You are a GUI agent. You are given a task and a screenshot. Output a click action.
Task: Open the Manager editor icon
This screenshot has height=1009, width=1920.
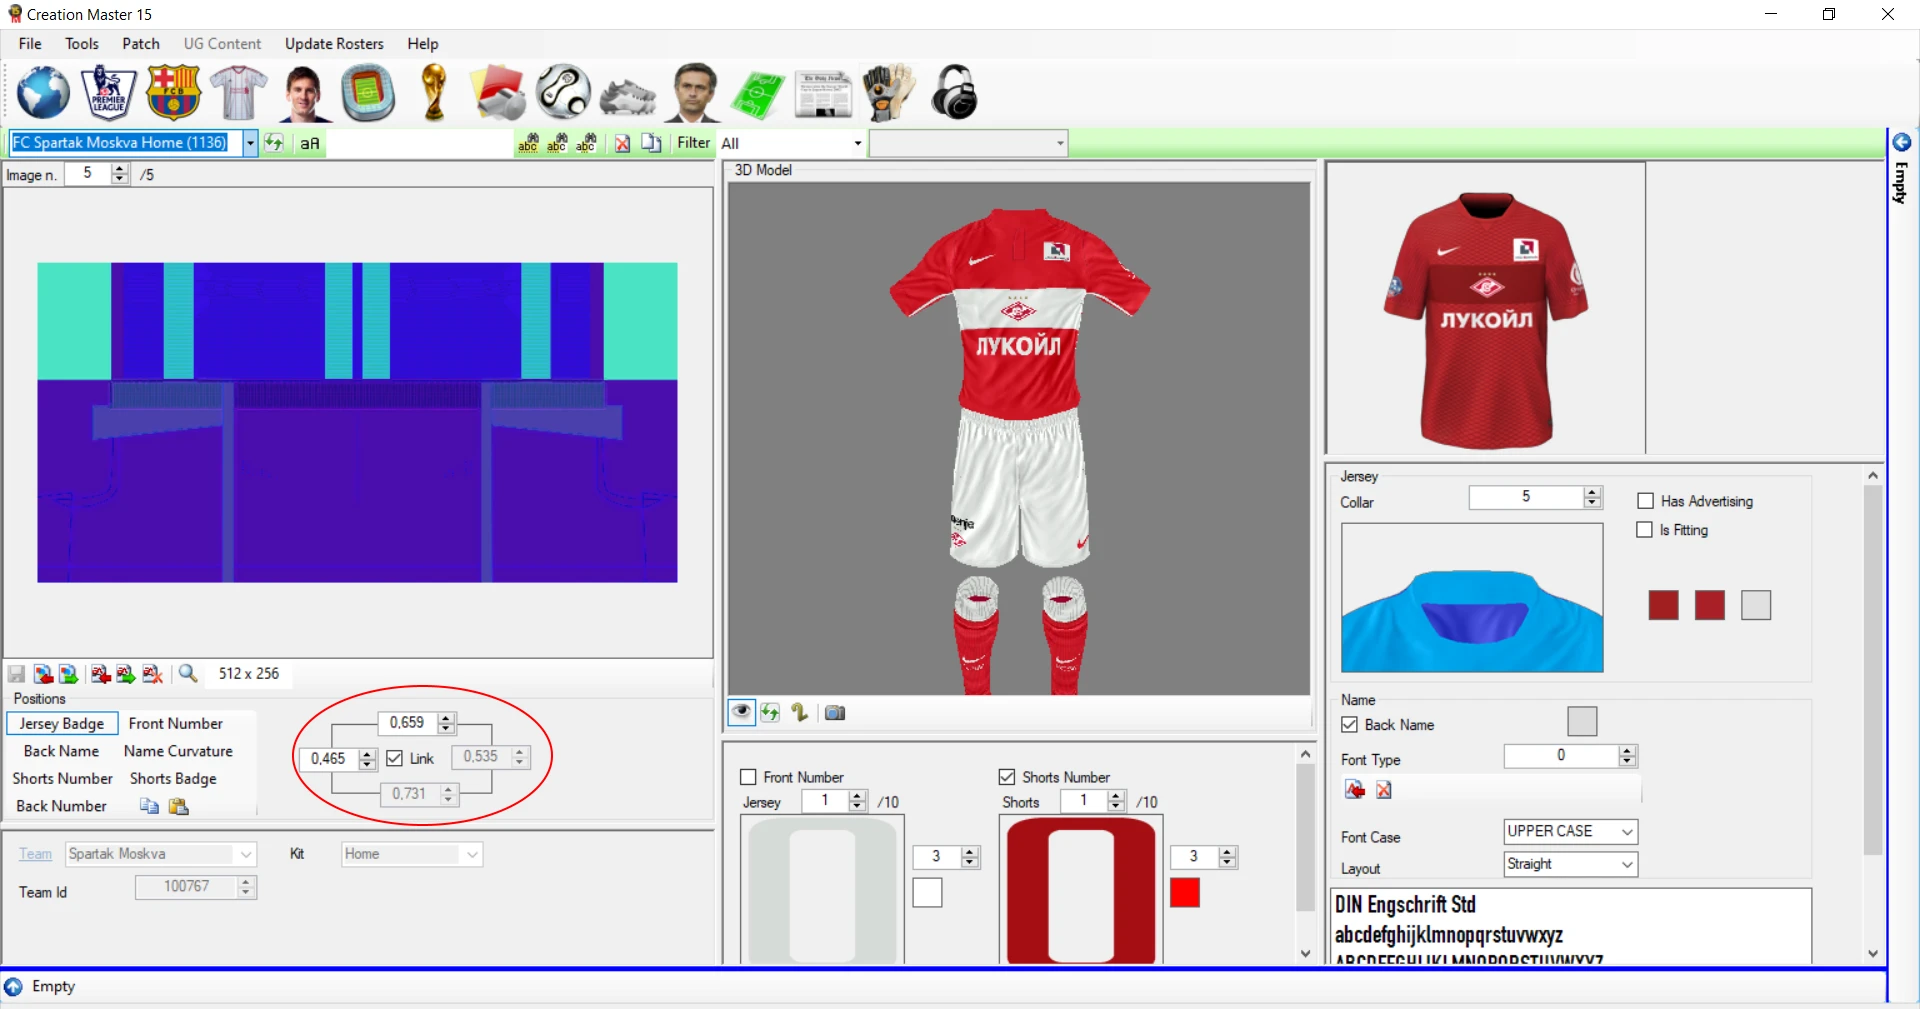coord(694,93)
